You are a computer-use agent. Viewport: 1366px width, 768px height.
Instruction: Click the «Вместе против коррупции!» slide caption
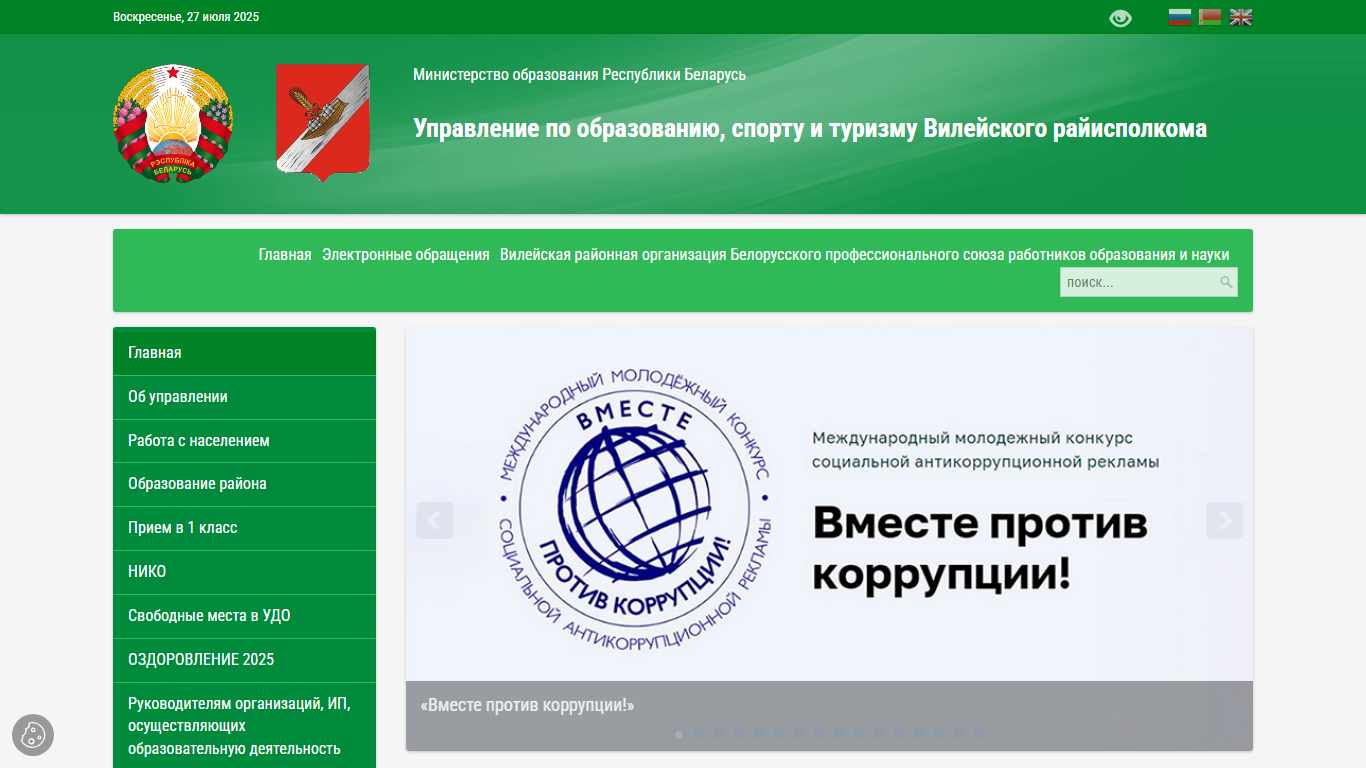528,705
